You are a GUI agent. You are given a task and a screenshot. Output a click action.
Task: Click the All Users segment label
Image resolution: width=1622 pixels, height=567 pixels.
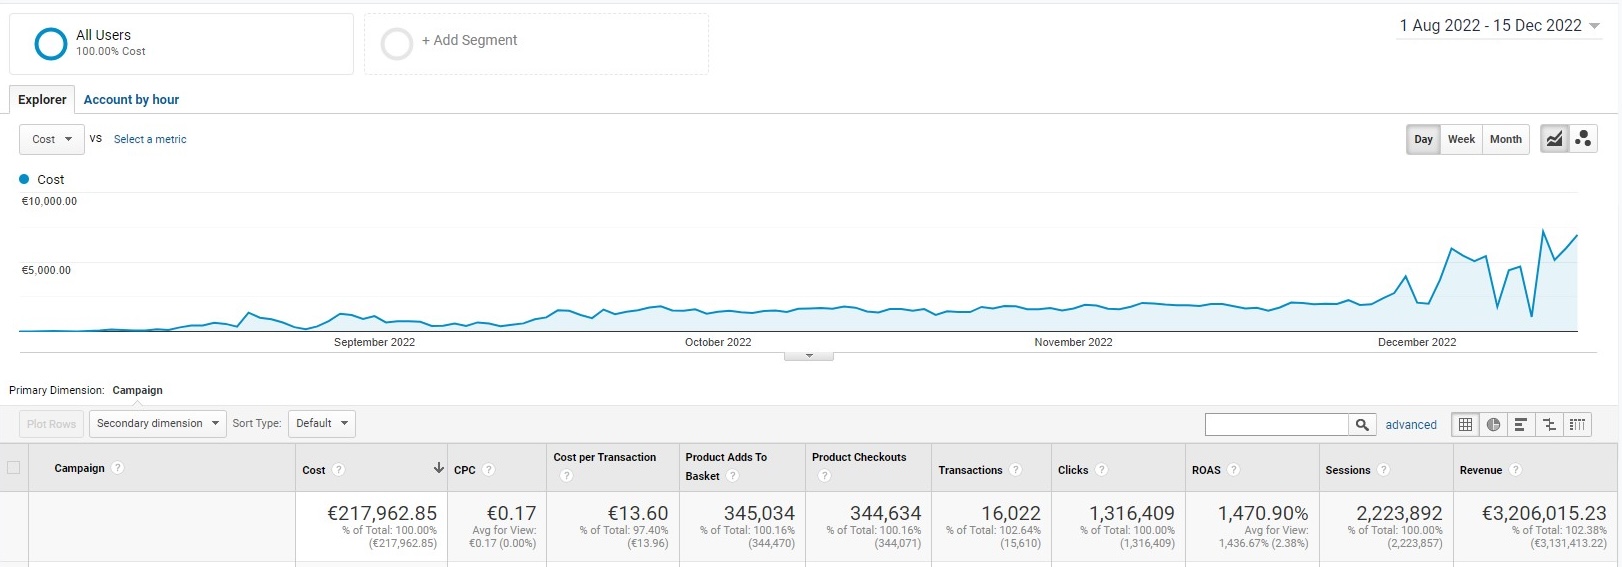[103, 35]
